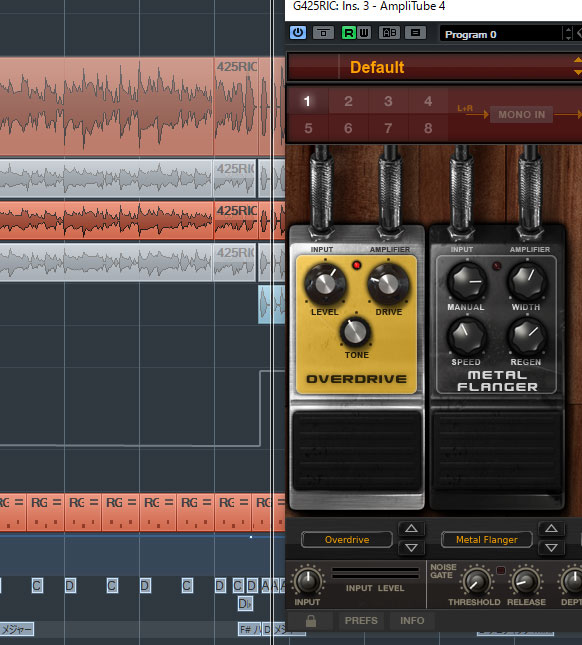The width and height of the screenshot is (582, 645).
Task: Open the Program 0 preset field
Action: coord(500,34)
